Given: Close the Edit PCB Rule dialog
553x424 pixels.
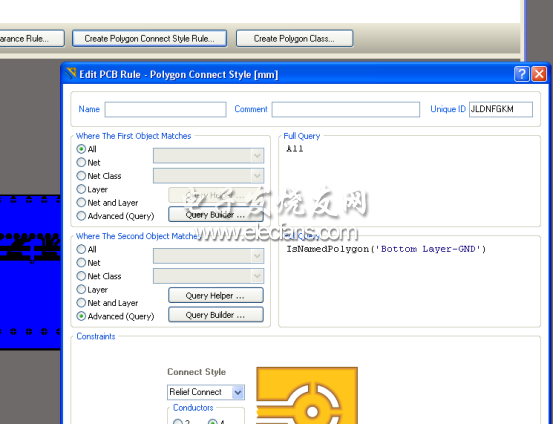Looking at the screenshot, I should pyautogui.click(x=539, y=74).
